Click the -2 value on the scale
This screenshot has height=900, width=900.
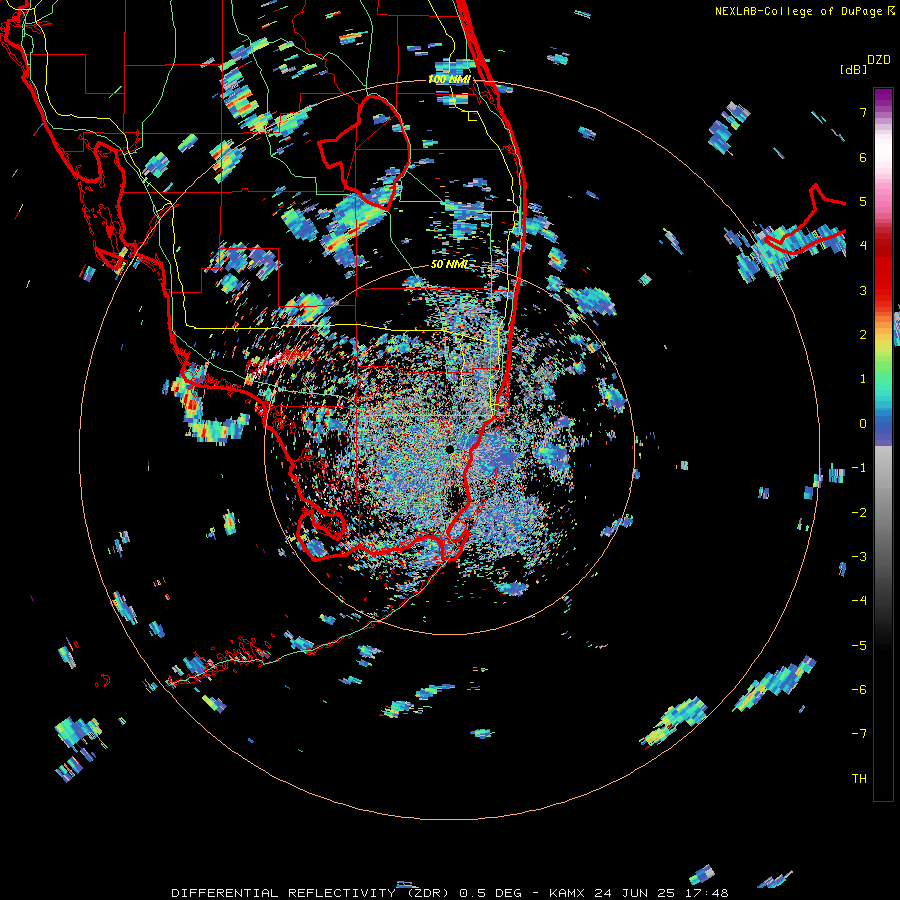[x=859, y=513]
